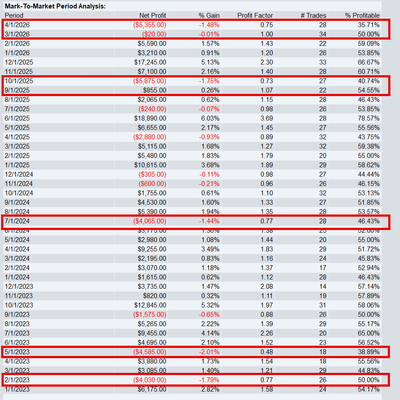The width and height of the screenshot is (400, 400).
Task: Click the $855.00 net profit cell
Action: 155,90
